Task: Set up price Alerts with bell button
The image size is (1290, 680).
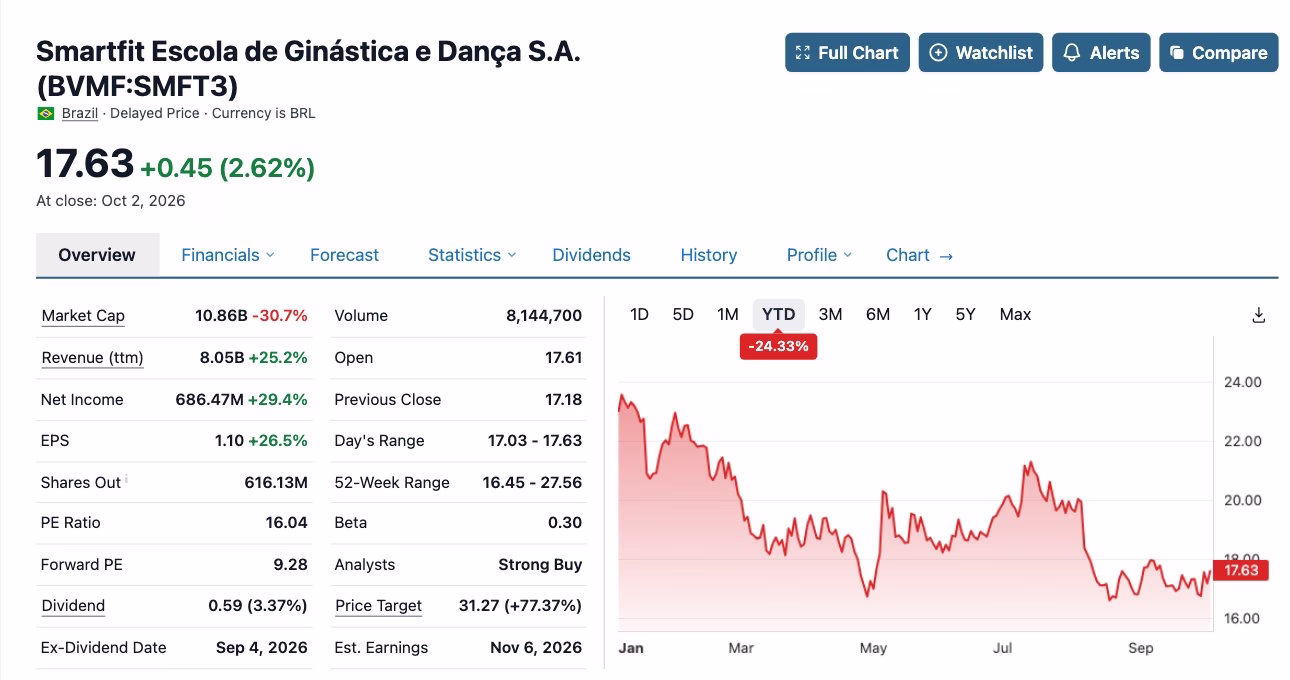Action: (x=1101, y=53)
